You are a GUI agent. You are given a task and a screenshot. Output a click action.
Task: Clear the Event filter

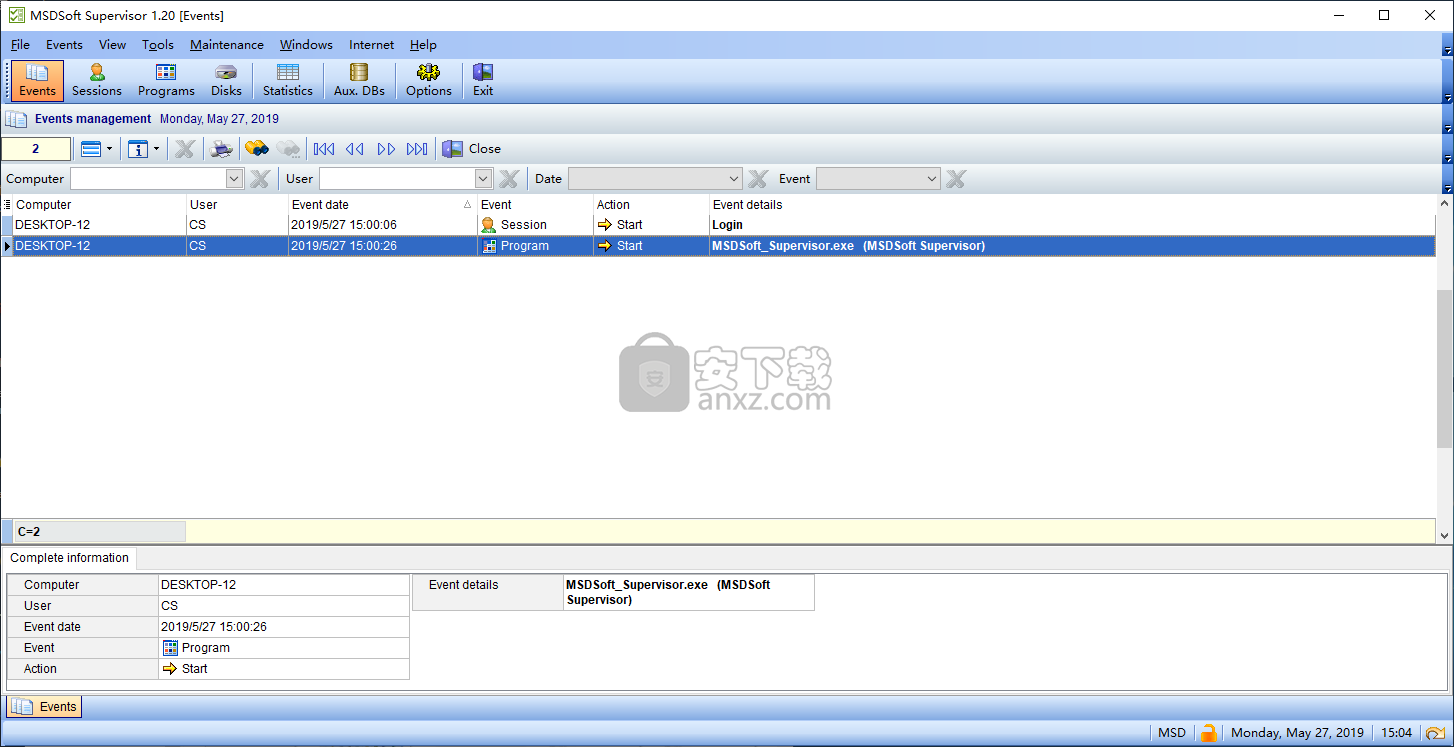[x=956, y=179]
